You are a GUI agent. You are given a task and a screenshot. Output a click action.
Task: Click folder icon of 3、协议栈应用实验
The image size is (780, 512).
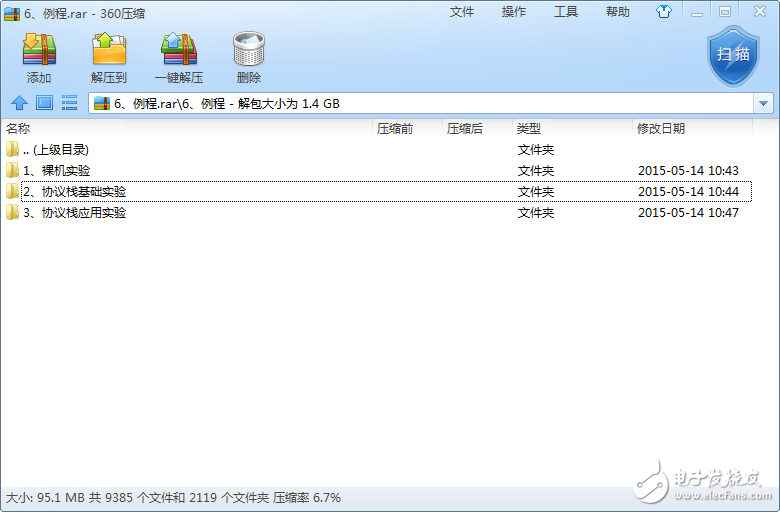click(x=12, y=212)
